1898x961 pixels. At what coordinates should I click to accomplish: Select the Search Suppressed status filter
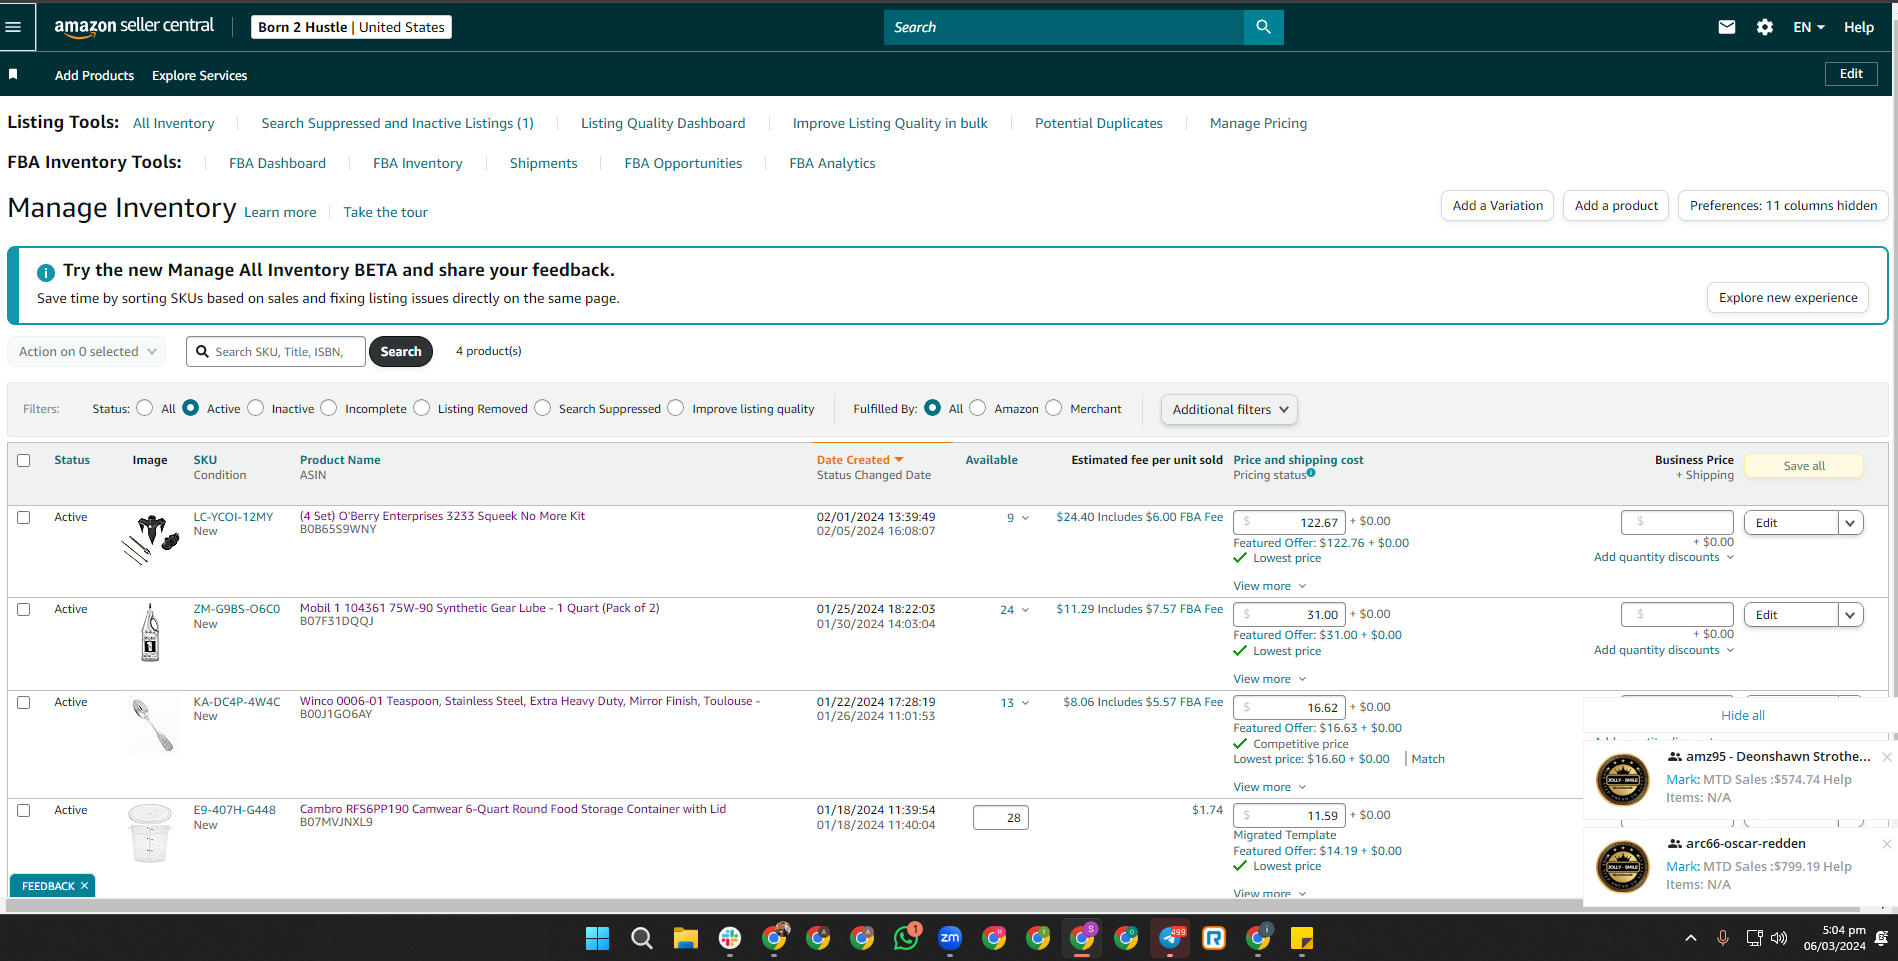click(543, 408)
